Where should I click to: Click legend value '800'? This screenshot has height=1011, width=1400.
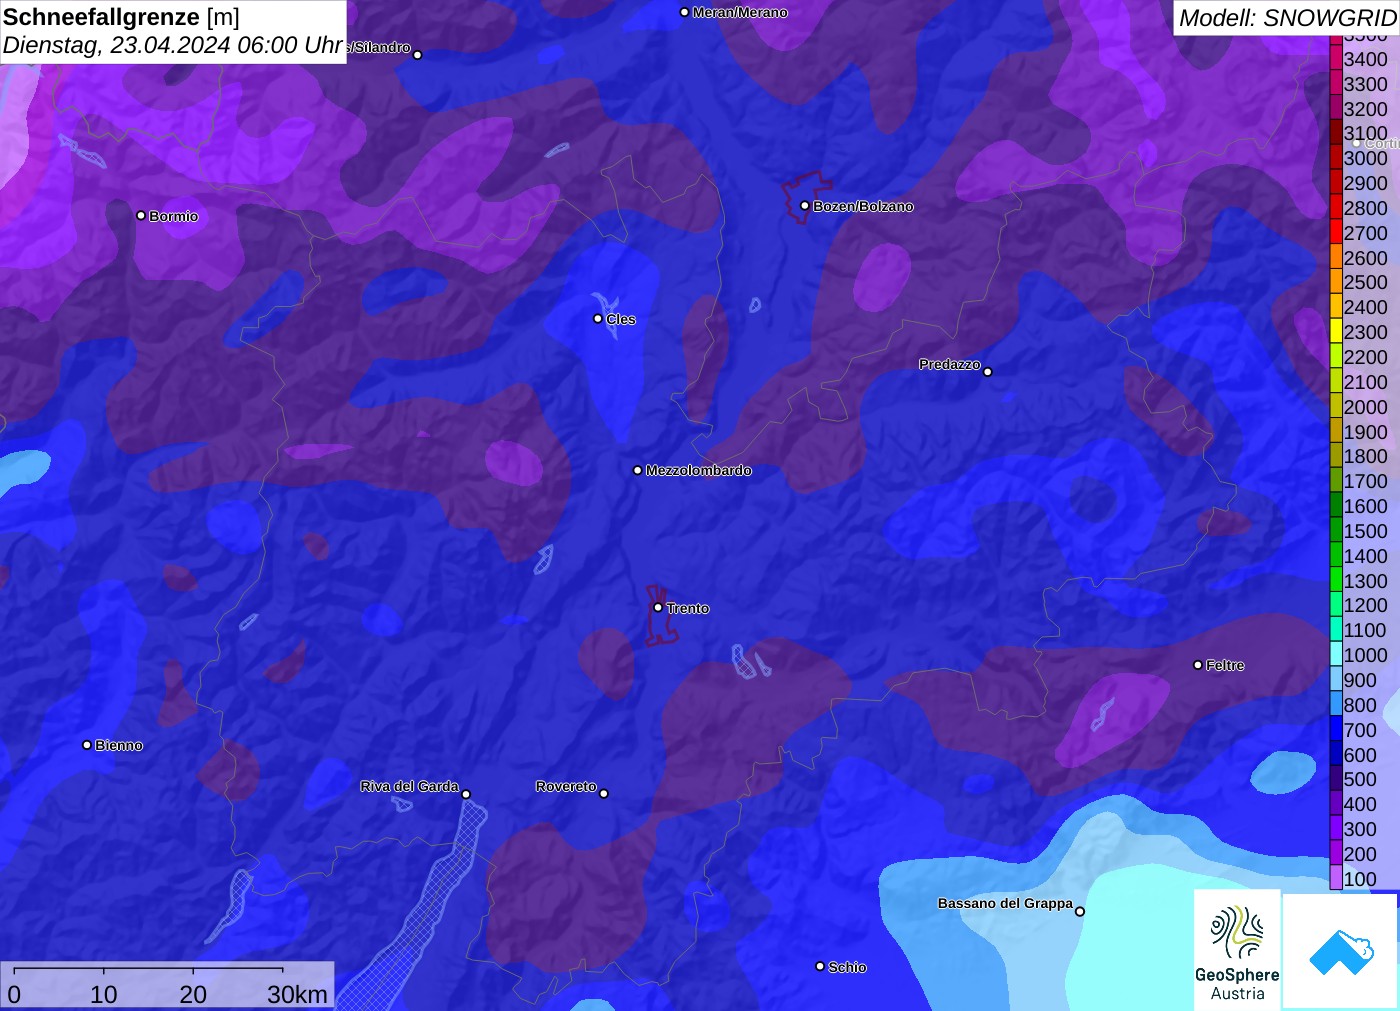click(1360, 705)
